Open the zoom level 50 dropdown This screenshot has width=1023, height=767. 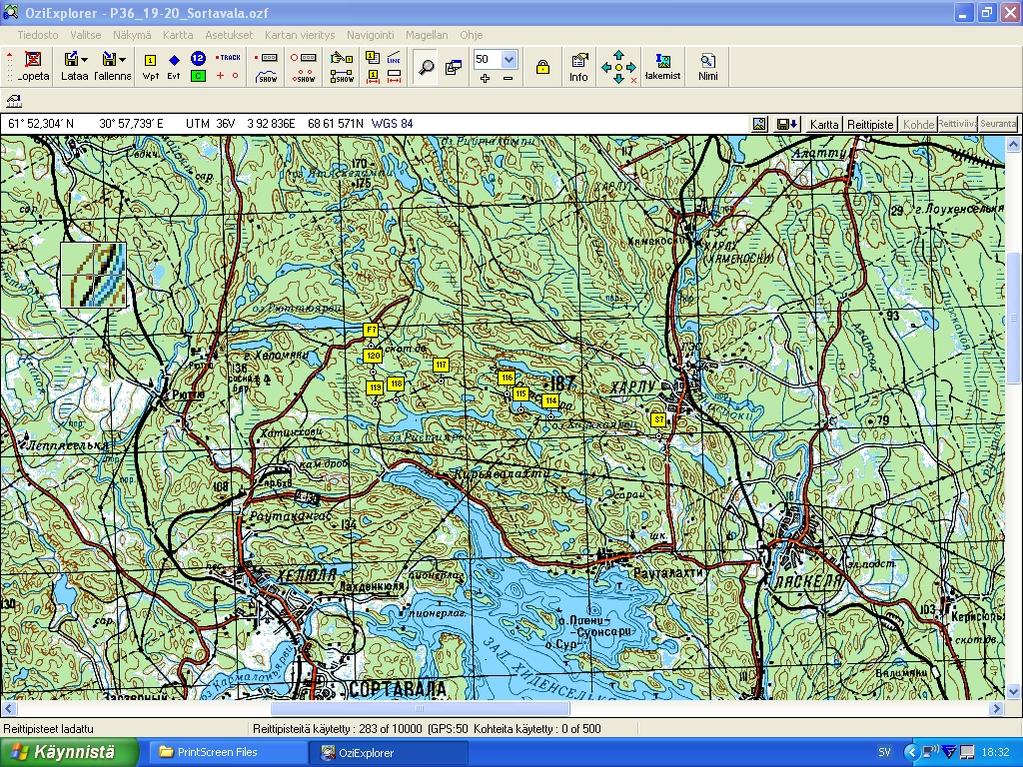pos(508,59)
